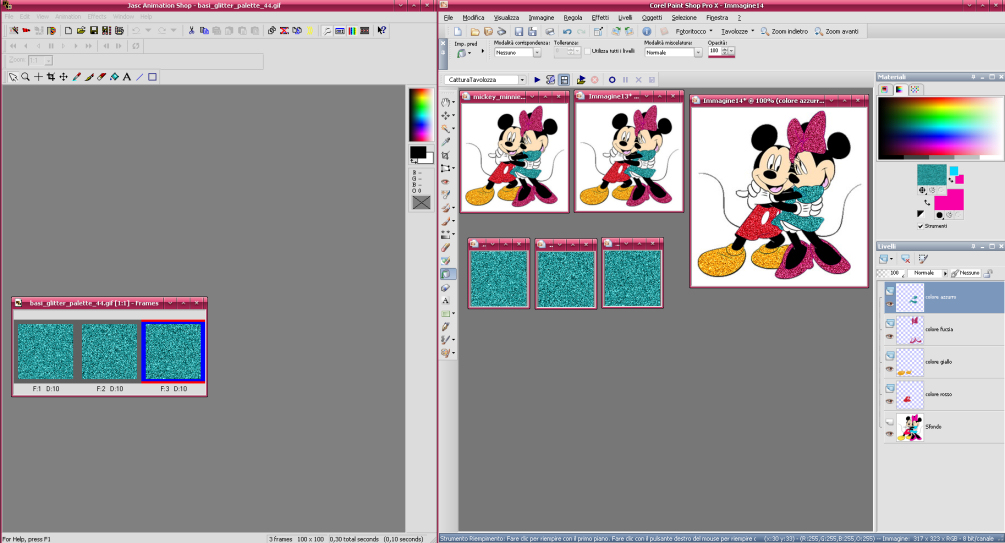Open Zoom 1:1 dropdown in Animation Shop
The width and height of the screenshot is (1005, 543).
point(48,61)
